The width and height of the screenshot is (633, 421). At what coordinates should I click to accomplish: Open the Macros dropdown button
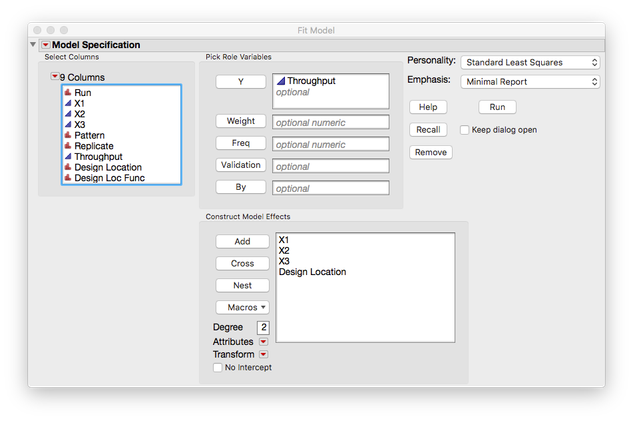tap(242, 307)
